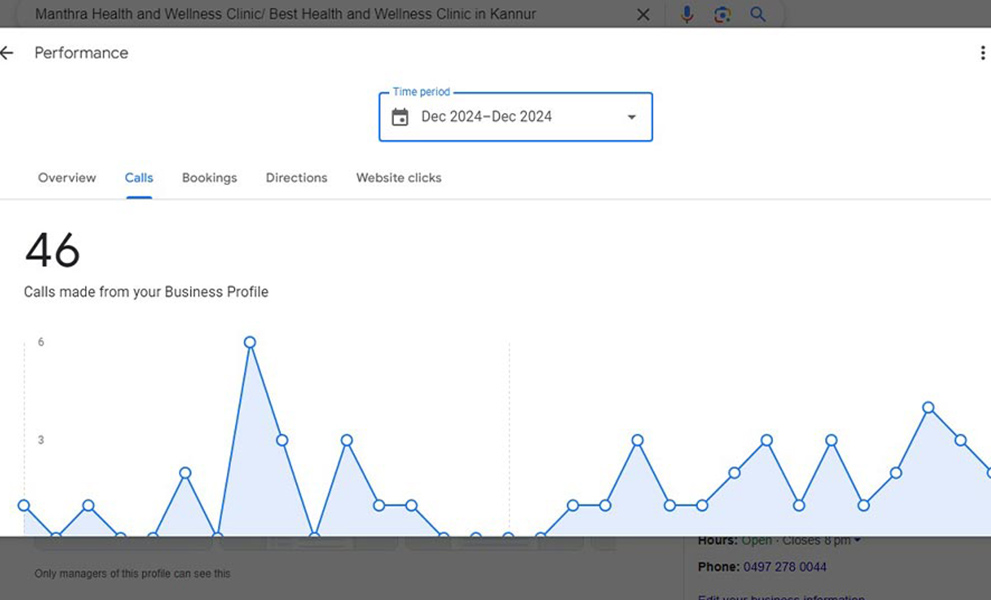Click the chart's highest peak point at 6
The width and height of the screenshot is (991, 600).
(x=250, y=342)
